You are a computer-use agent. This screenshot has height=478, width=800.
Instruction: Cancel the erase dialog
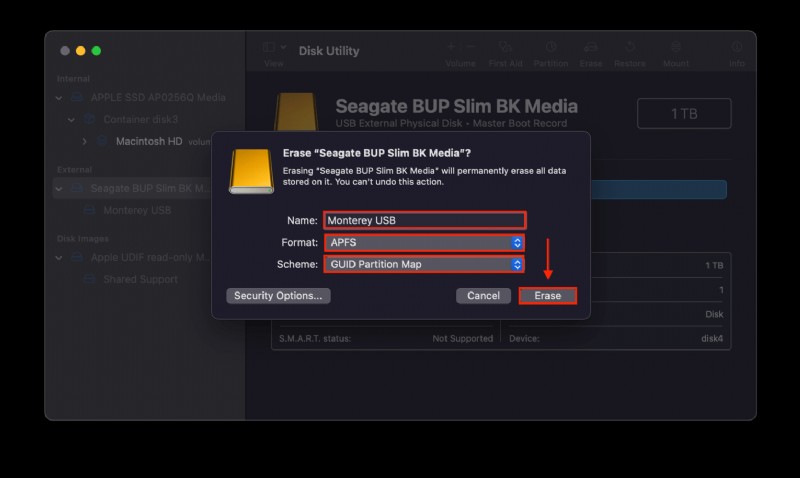(x=483, y=296)
